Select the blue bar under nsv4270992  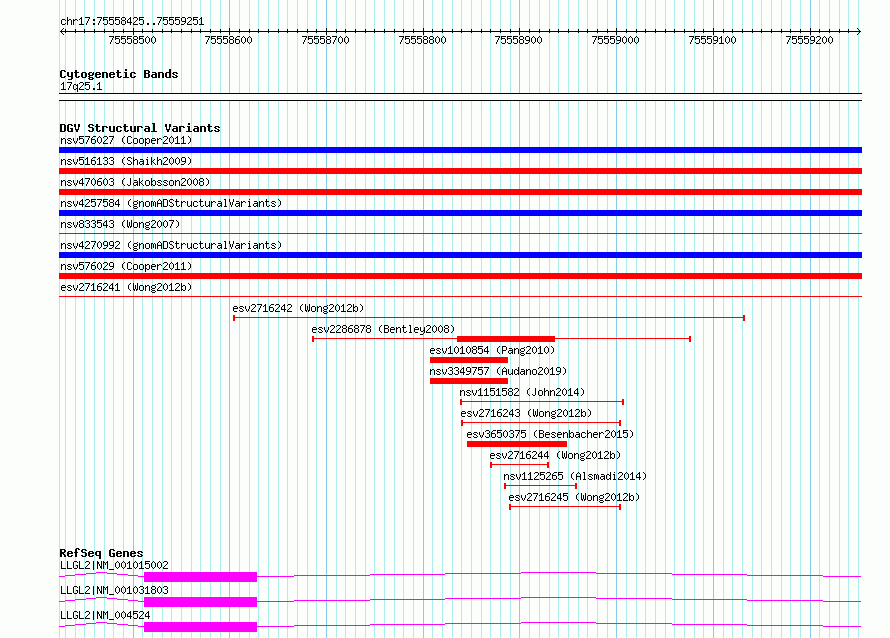[x=460, y=255]
